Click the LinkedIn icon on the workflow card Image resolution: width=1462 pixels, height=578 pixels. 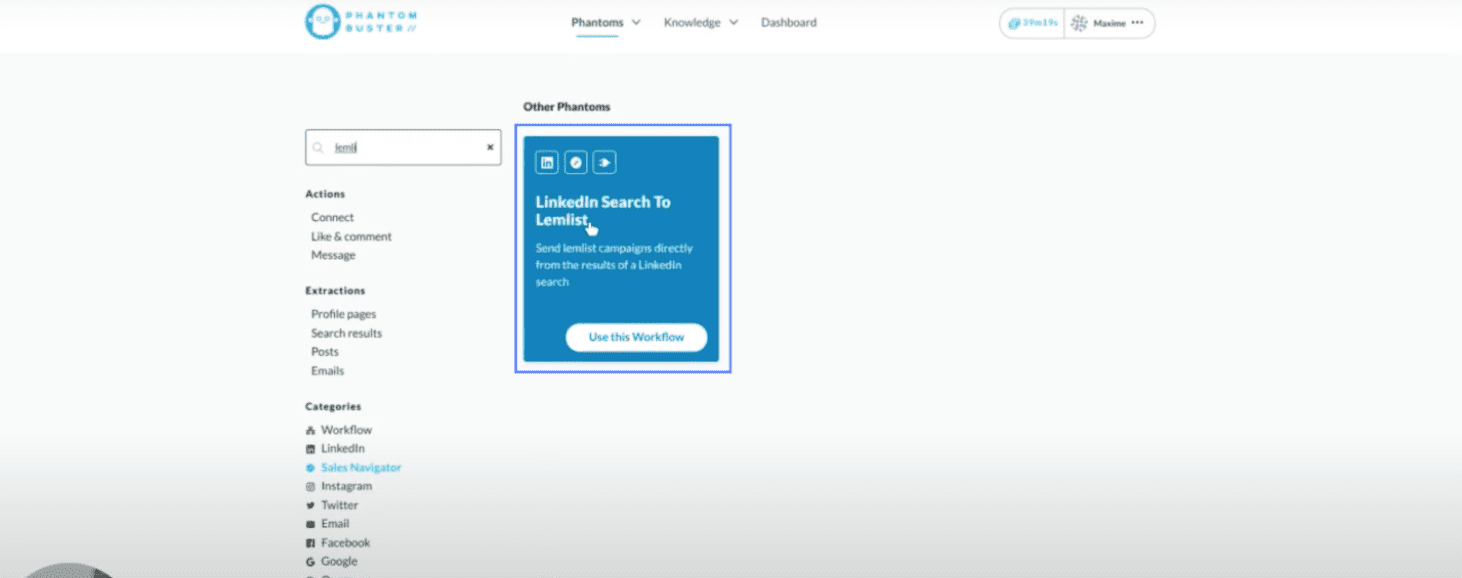point(547,162)
